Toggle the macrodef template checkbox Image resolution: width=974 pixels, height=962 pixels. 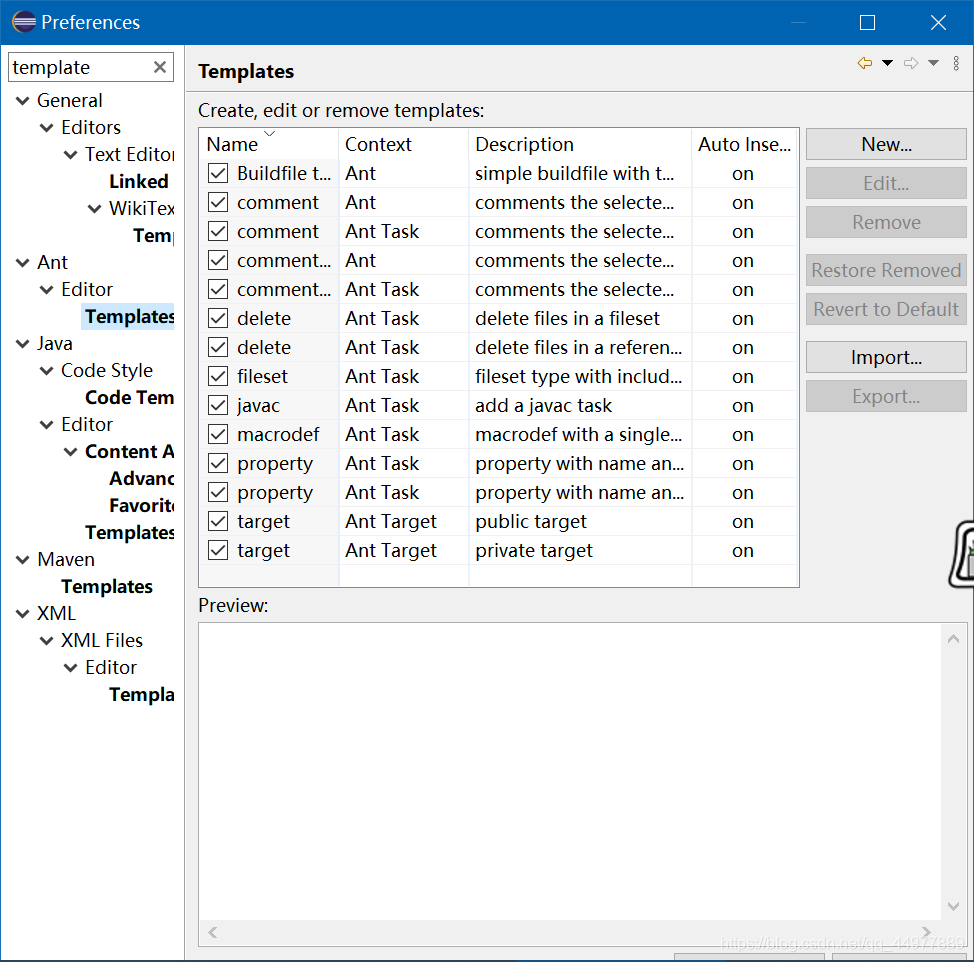[x=218, y=434]
